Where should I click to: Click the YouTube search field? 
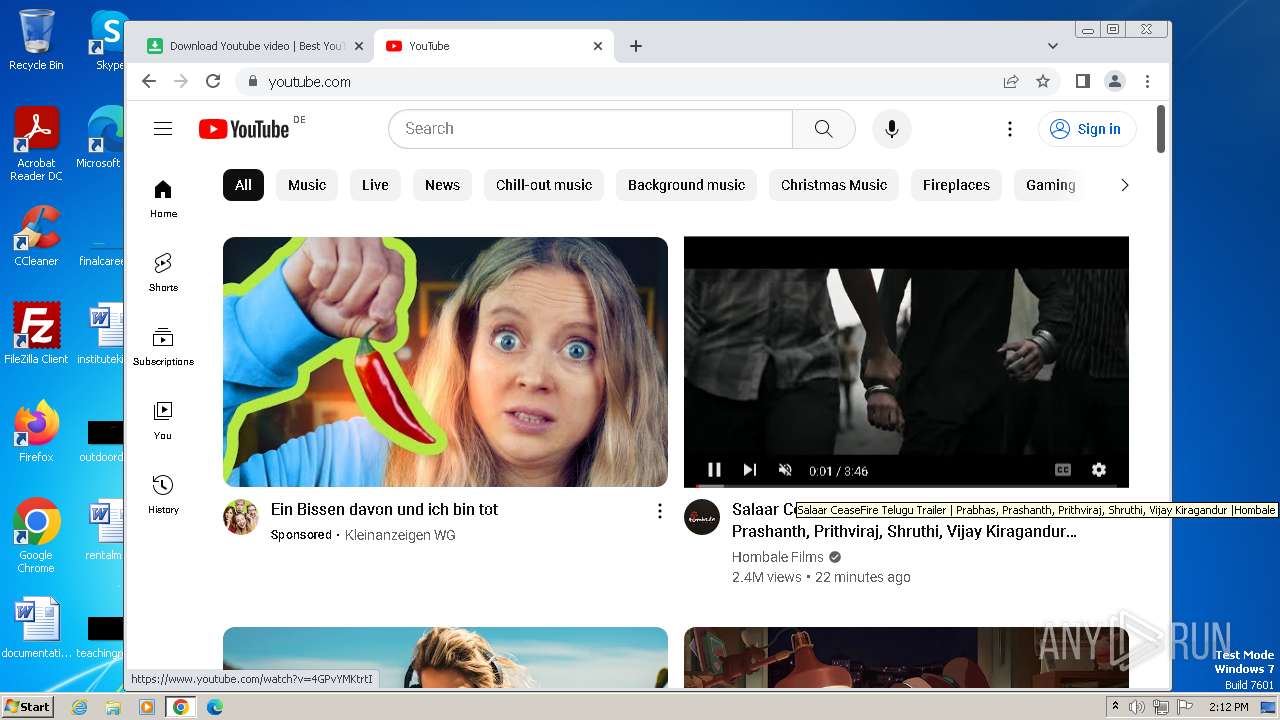[590, 128]
